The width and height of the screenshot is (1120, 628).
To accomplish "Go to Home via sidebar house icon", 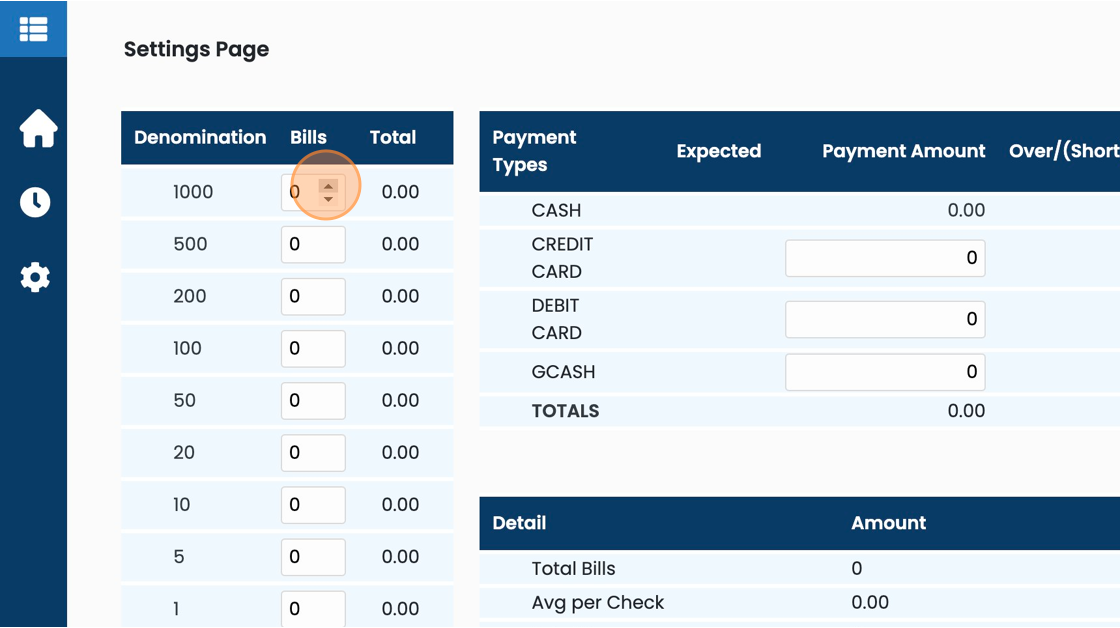I will coord(38,129).
